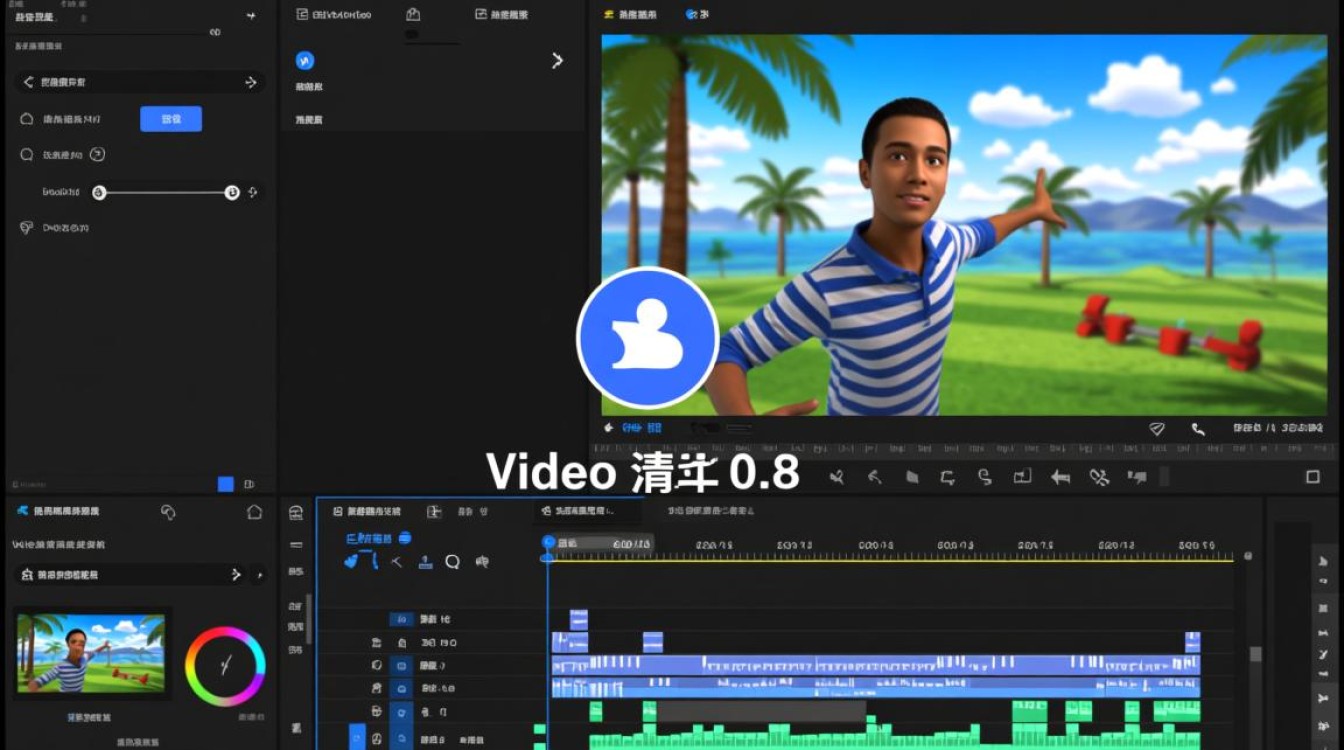Screen dimensions: 1344x750
Task: Click the small blue square at the bottom of the left panel
Action: tap(226, 484)
